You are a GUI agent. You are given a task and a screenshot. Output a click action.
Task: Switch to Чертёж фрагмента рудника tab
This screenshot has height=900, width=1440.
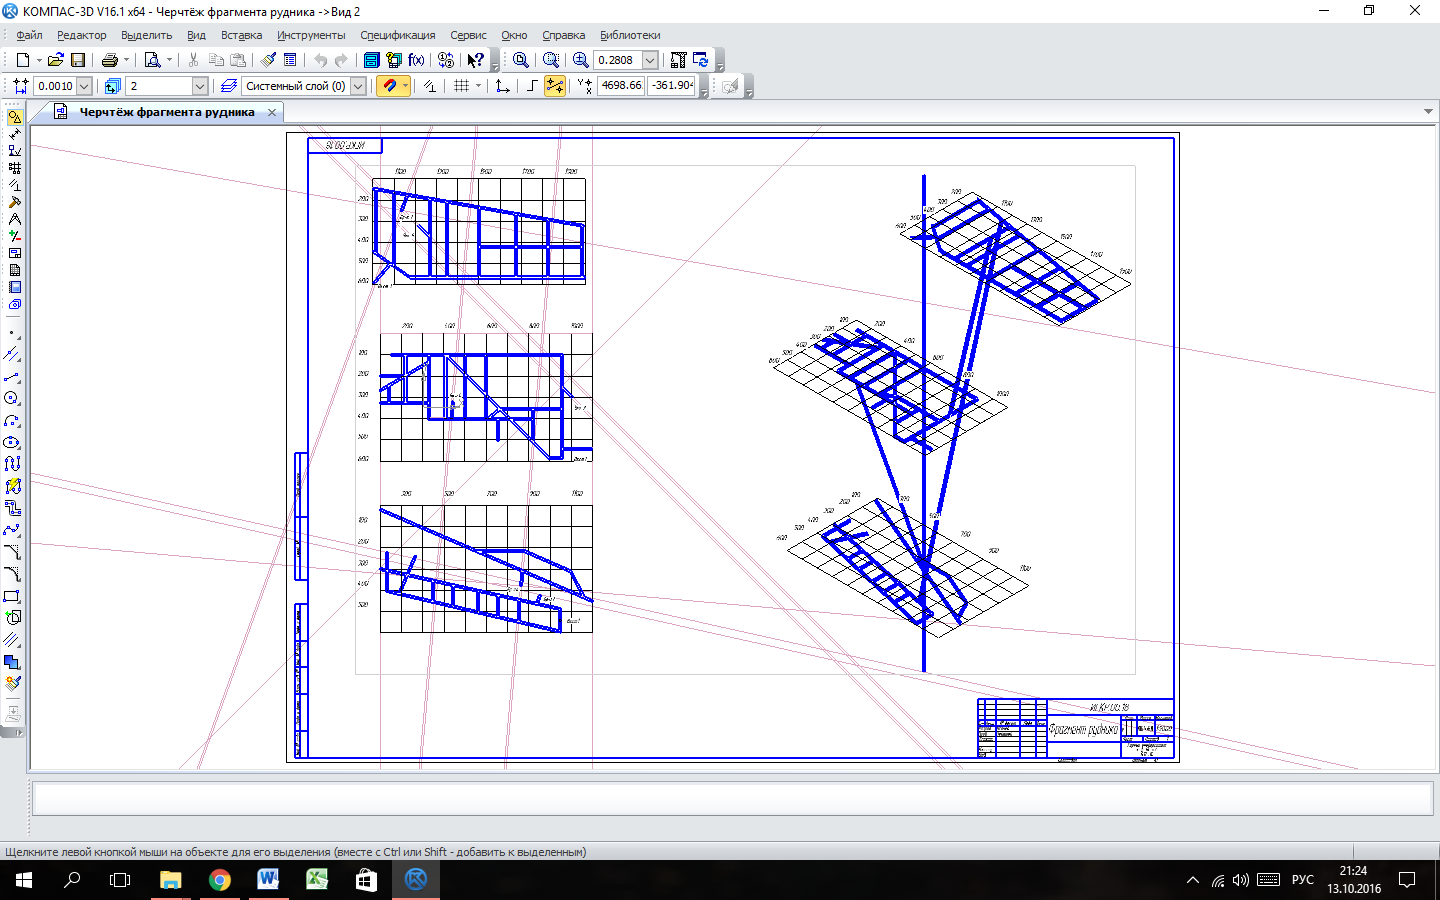point(166,112)
